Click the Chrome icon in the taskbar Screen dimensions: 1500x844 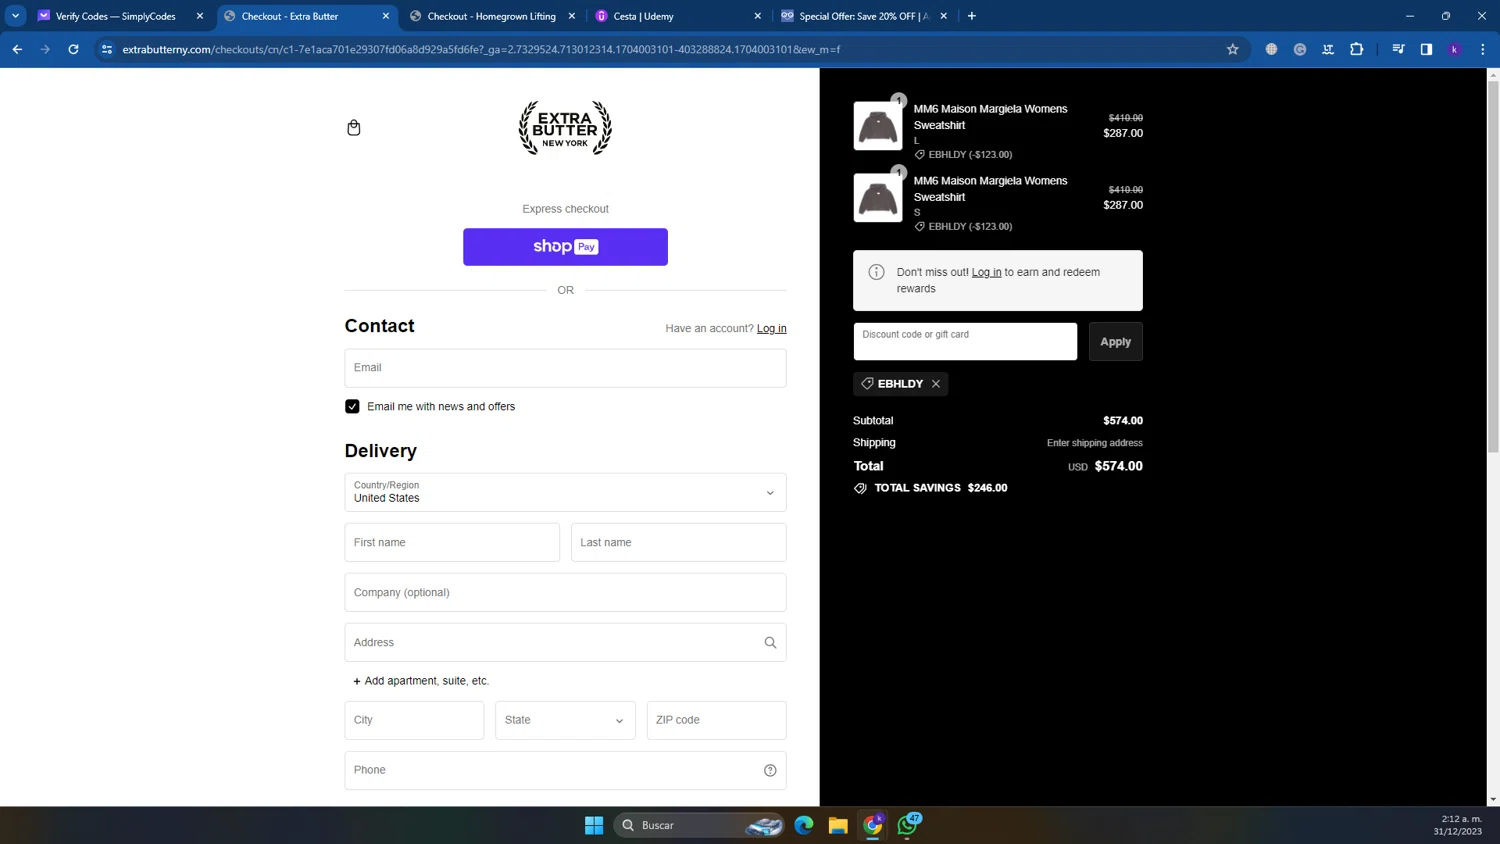pyautogui.click(x=873, y=825)
